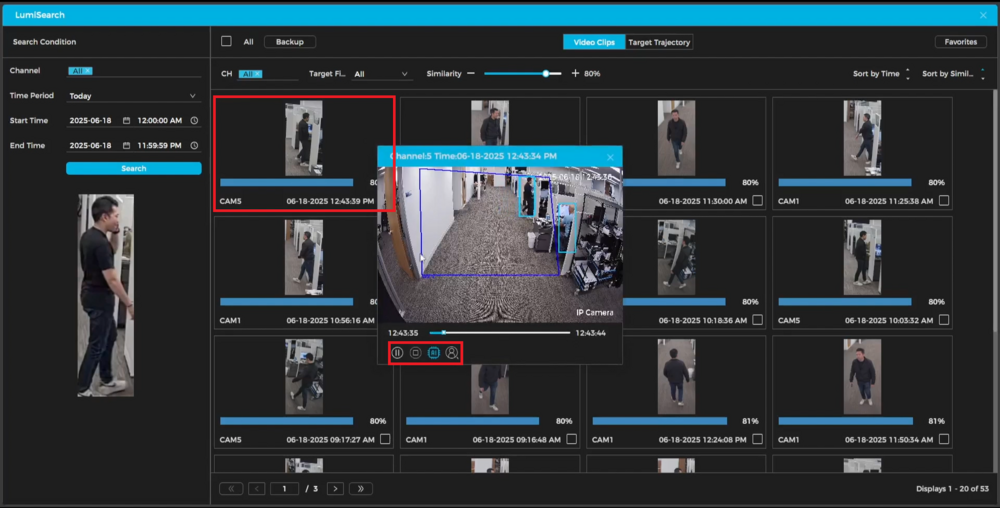Click the End Time clock icon
The height and width of the screenshot is (508, 1000).
coord(194,146)
